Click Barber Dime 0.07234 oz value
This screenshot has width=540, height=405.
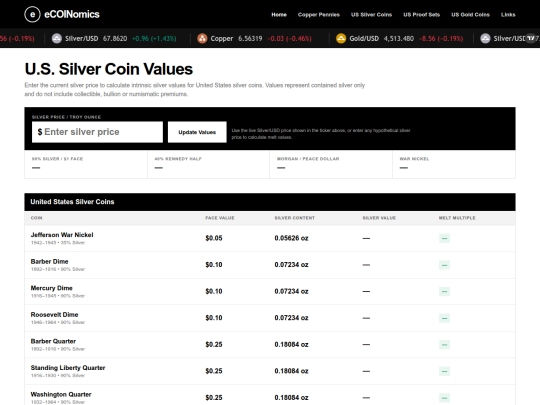[291, 264]
